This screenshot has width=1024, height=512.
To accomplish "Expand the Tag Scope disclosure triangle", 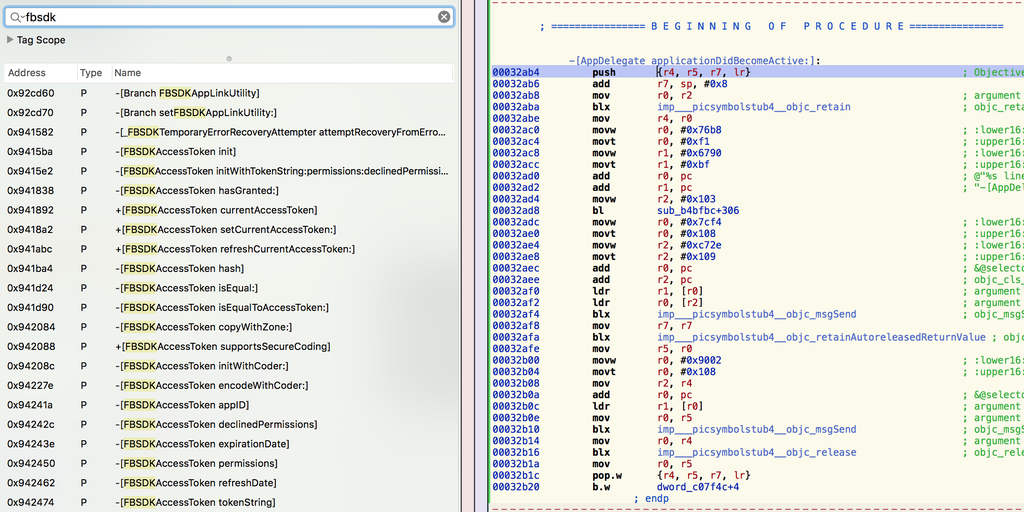I will pyautogui.click(x=10, y=40).
